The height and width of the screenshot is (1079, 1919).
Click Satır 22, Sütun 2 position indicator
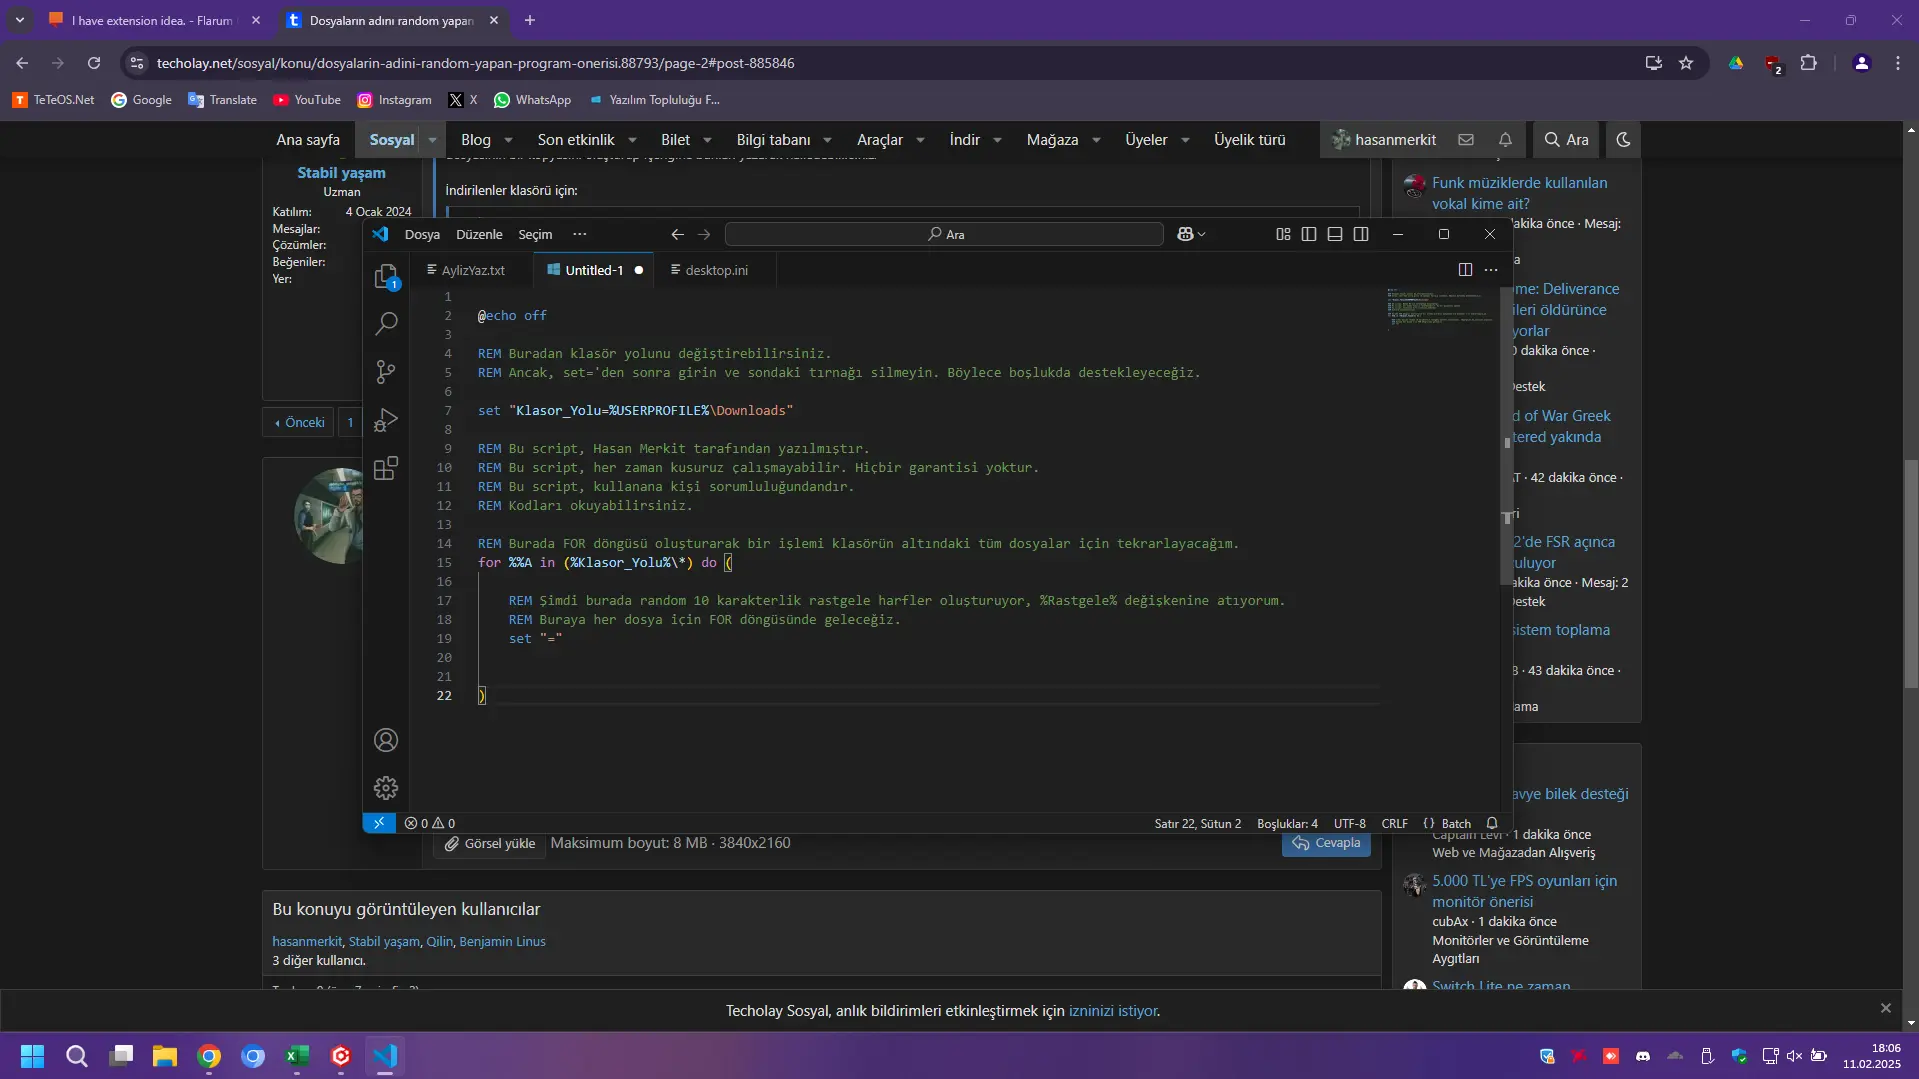click(1197, 823)
